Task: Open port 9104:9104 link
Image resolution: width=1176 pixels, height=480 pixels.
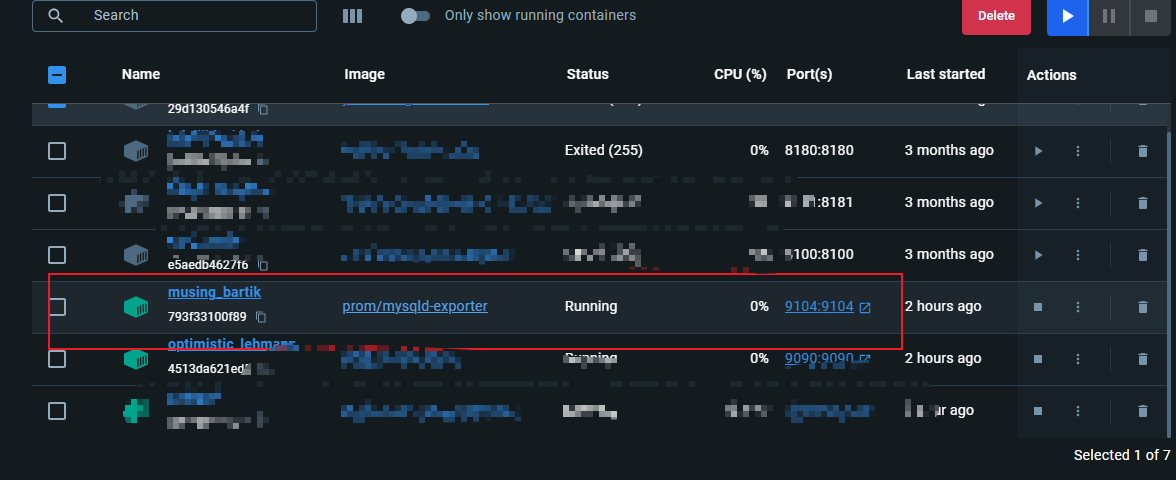Action: 819,306
